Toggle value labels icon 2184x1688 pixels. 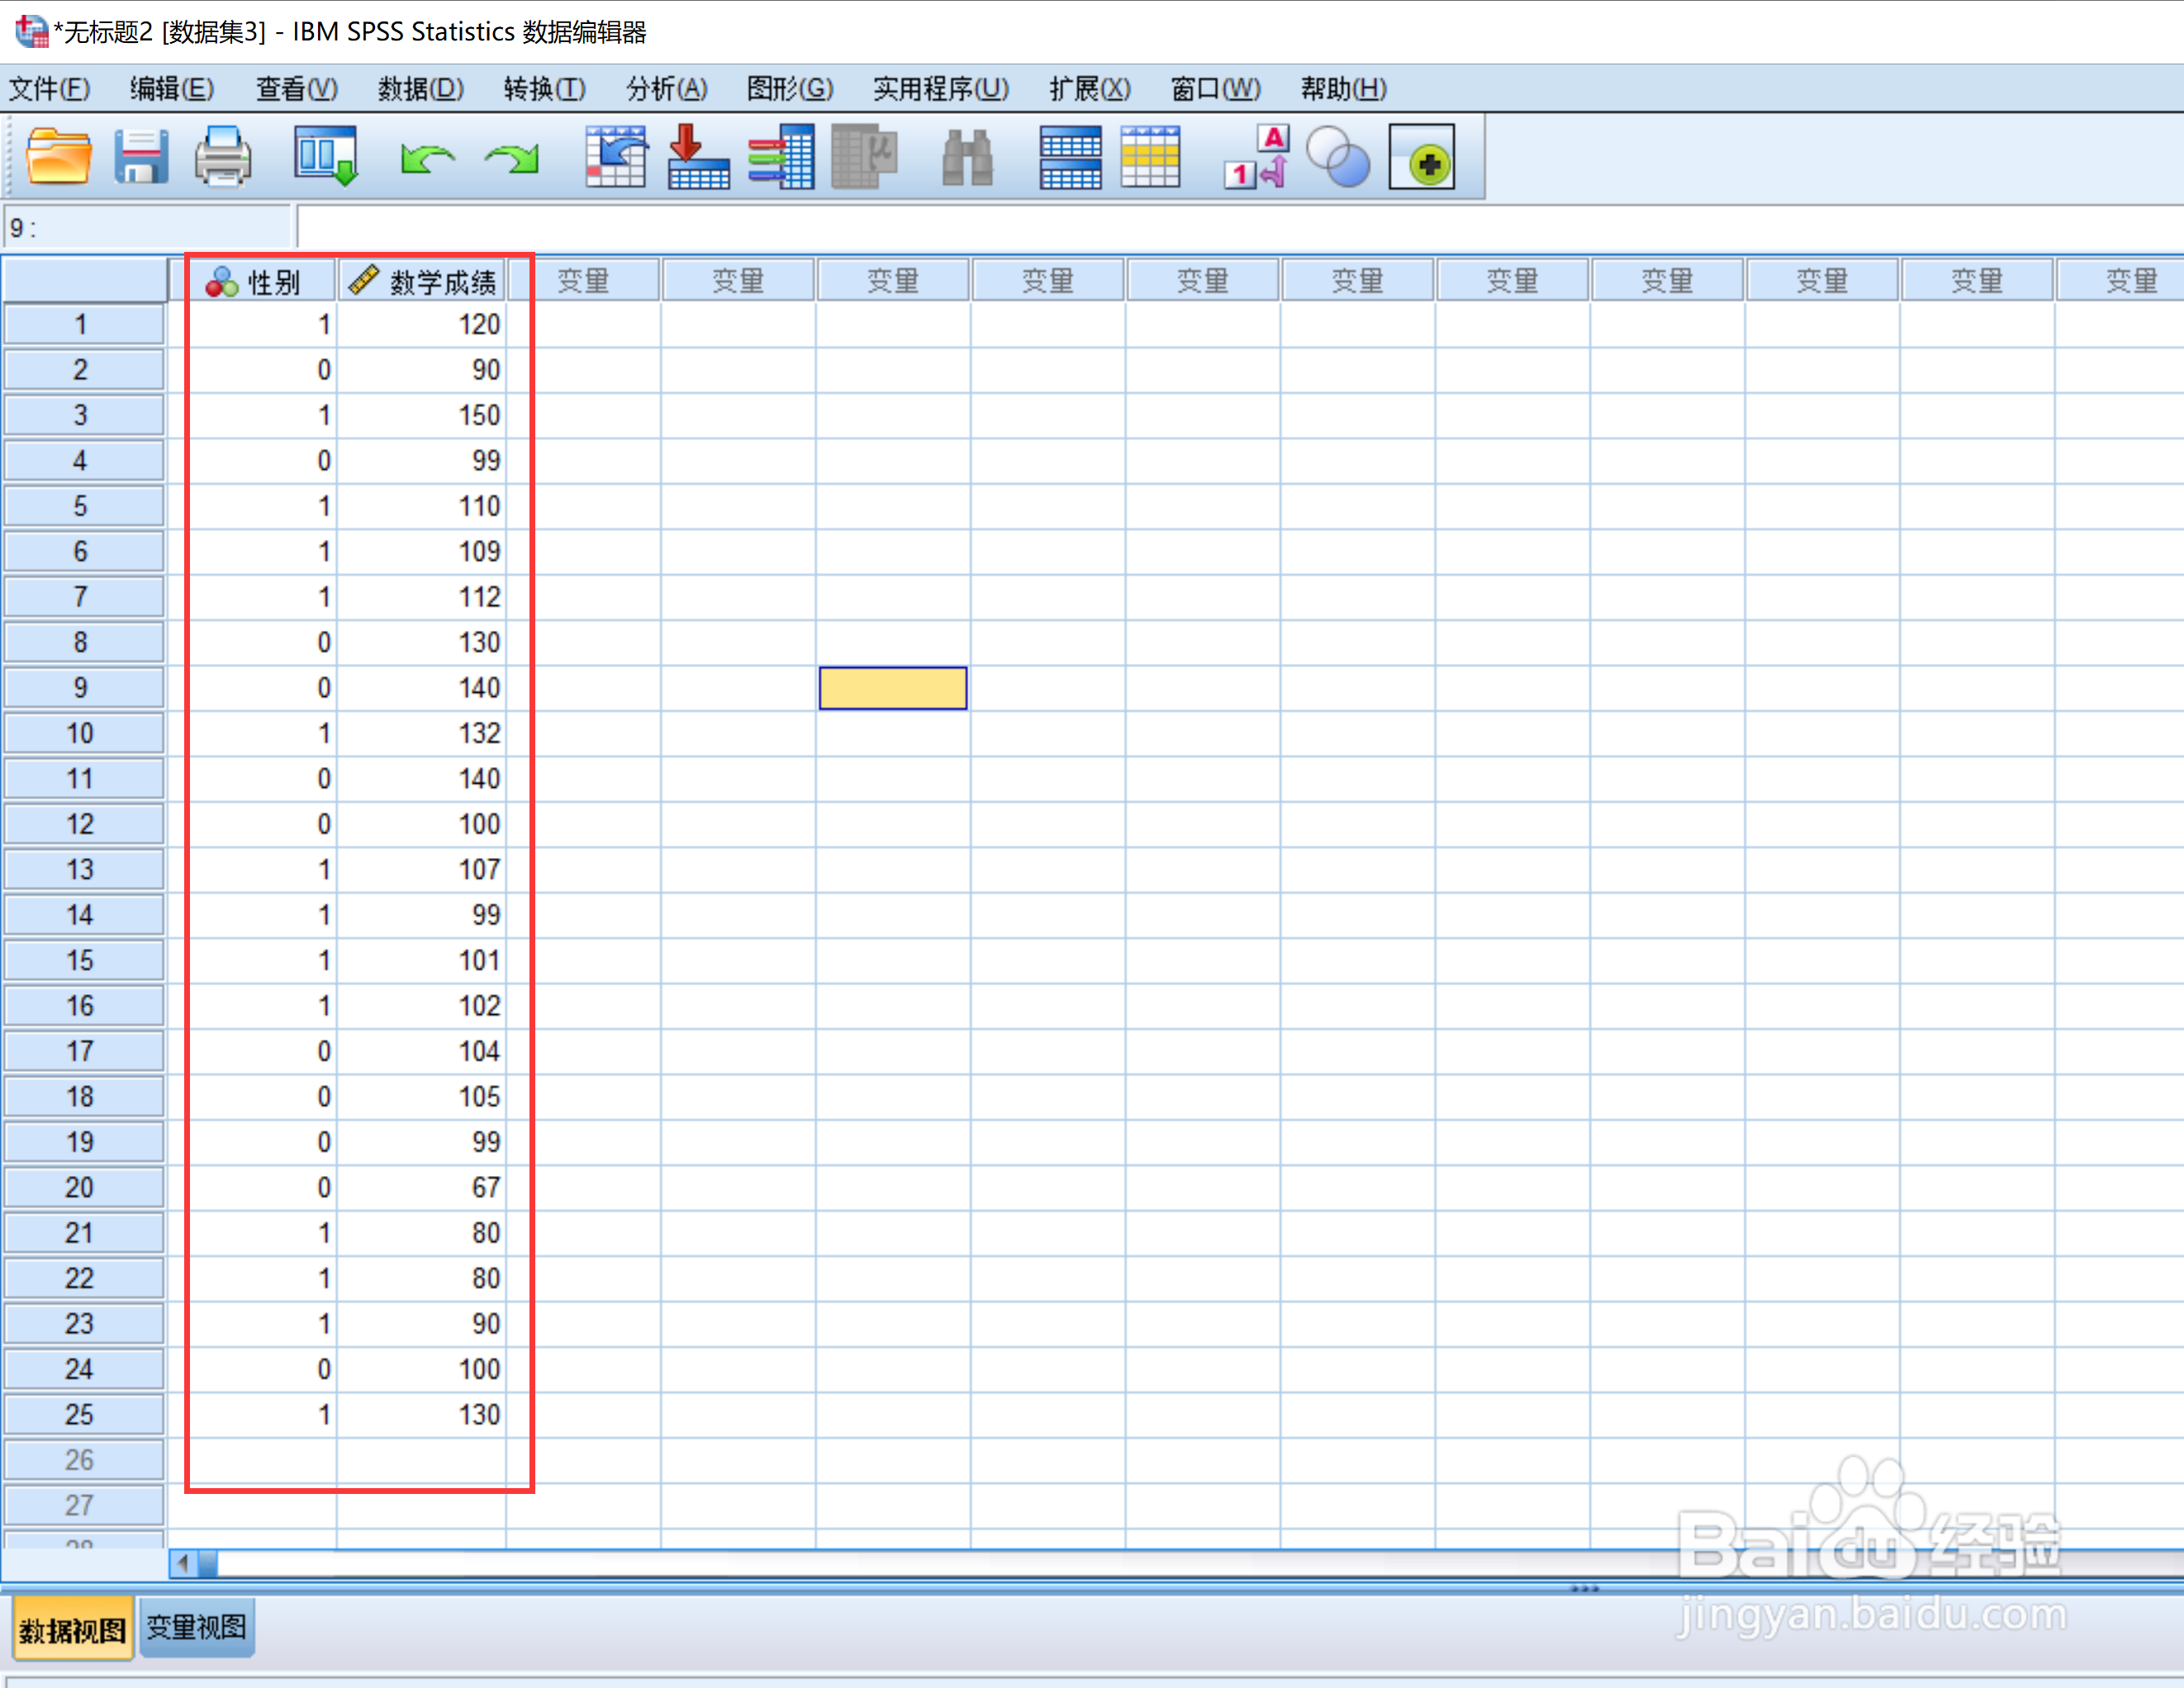point(1257,157)
